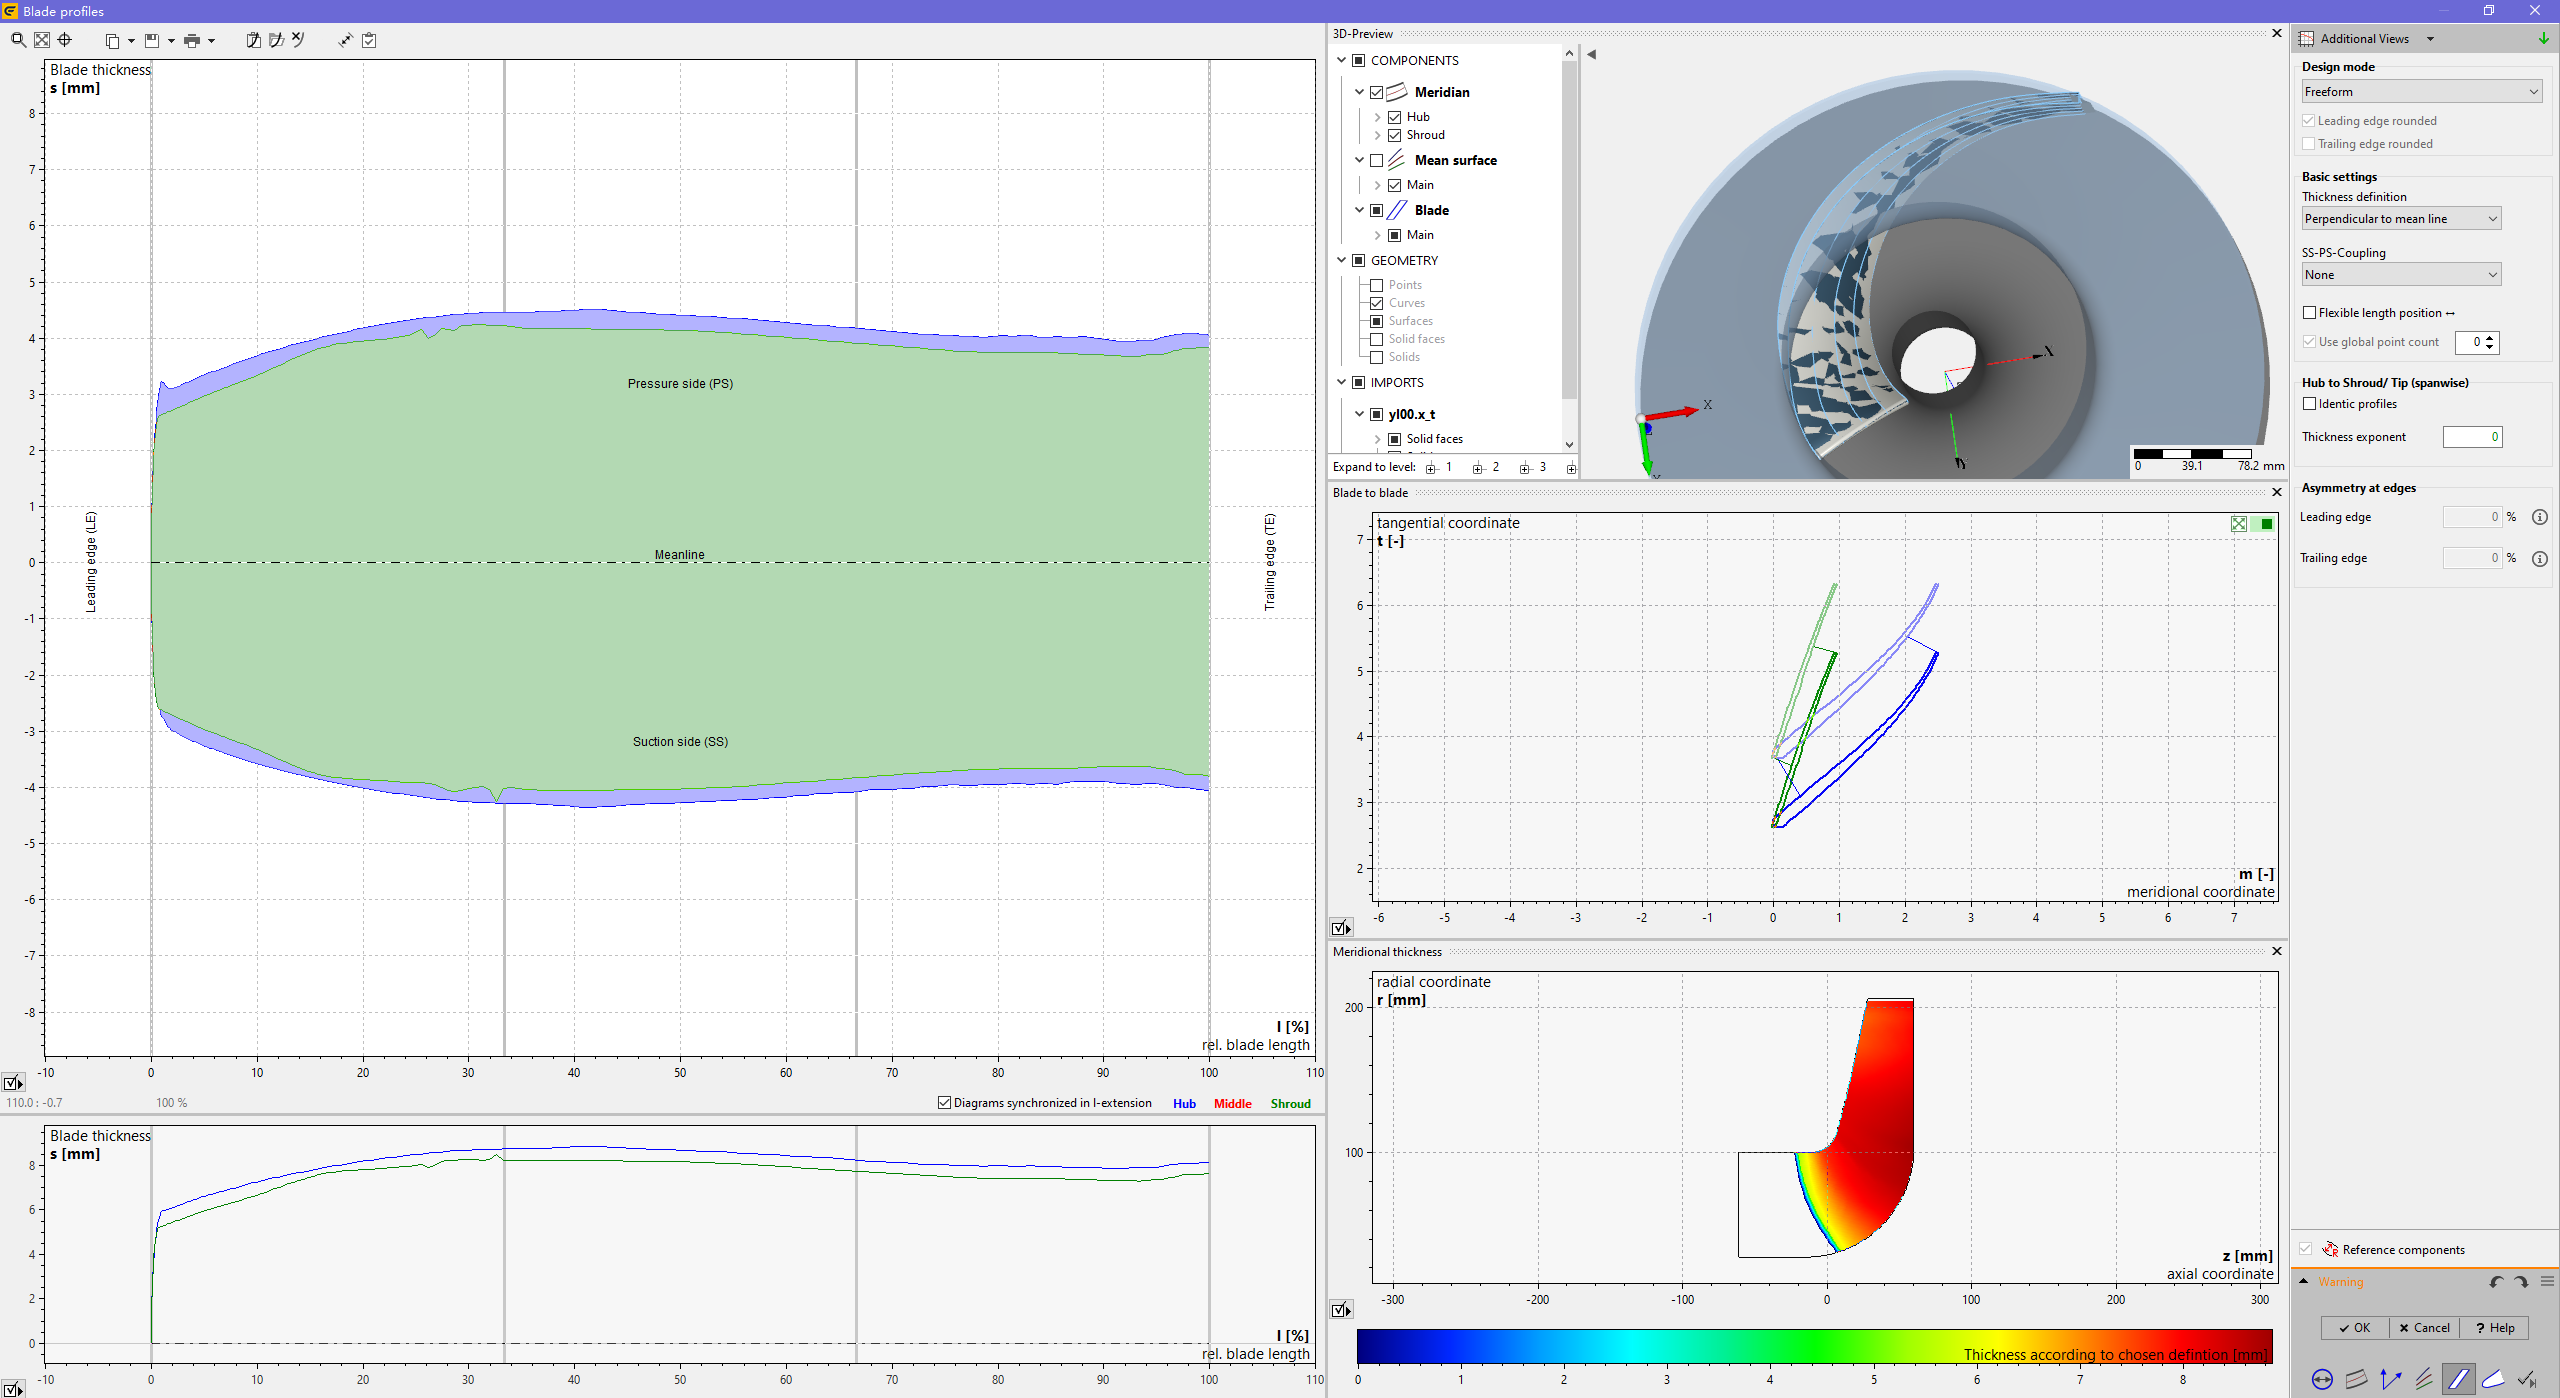This screenshot has height=1398, width=2560.
Task: Uncheck the Hub checkbox
Action: click(1394, 117)
